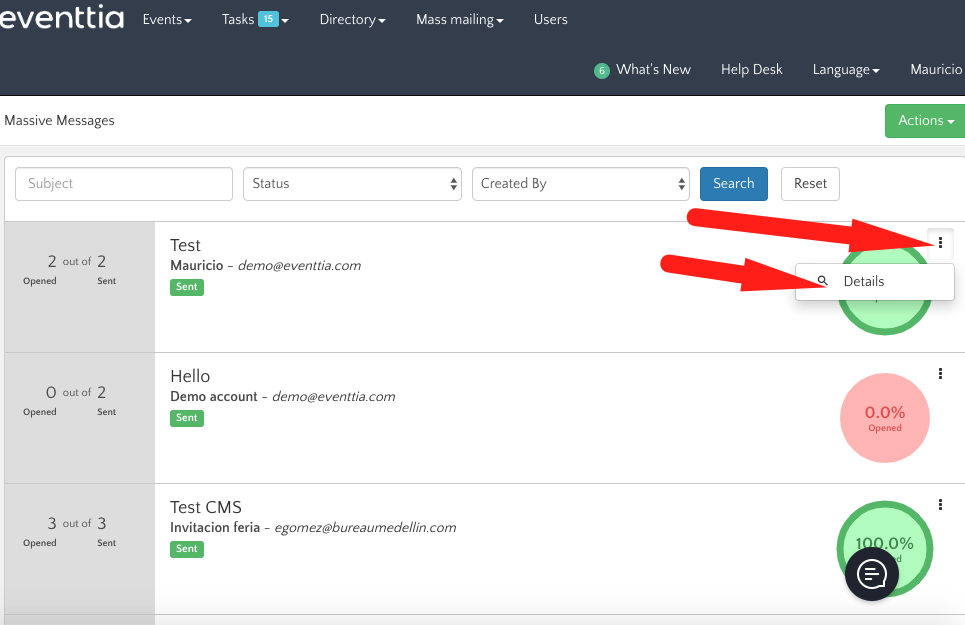
Task: Click the green What's New notification badge
Action: (x=601, y=70)
